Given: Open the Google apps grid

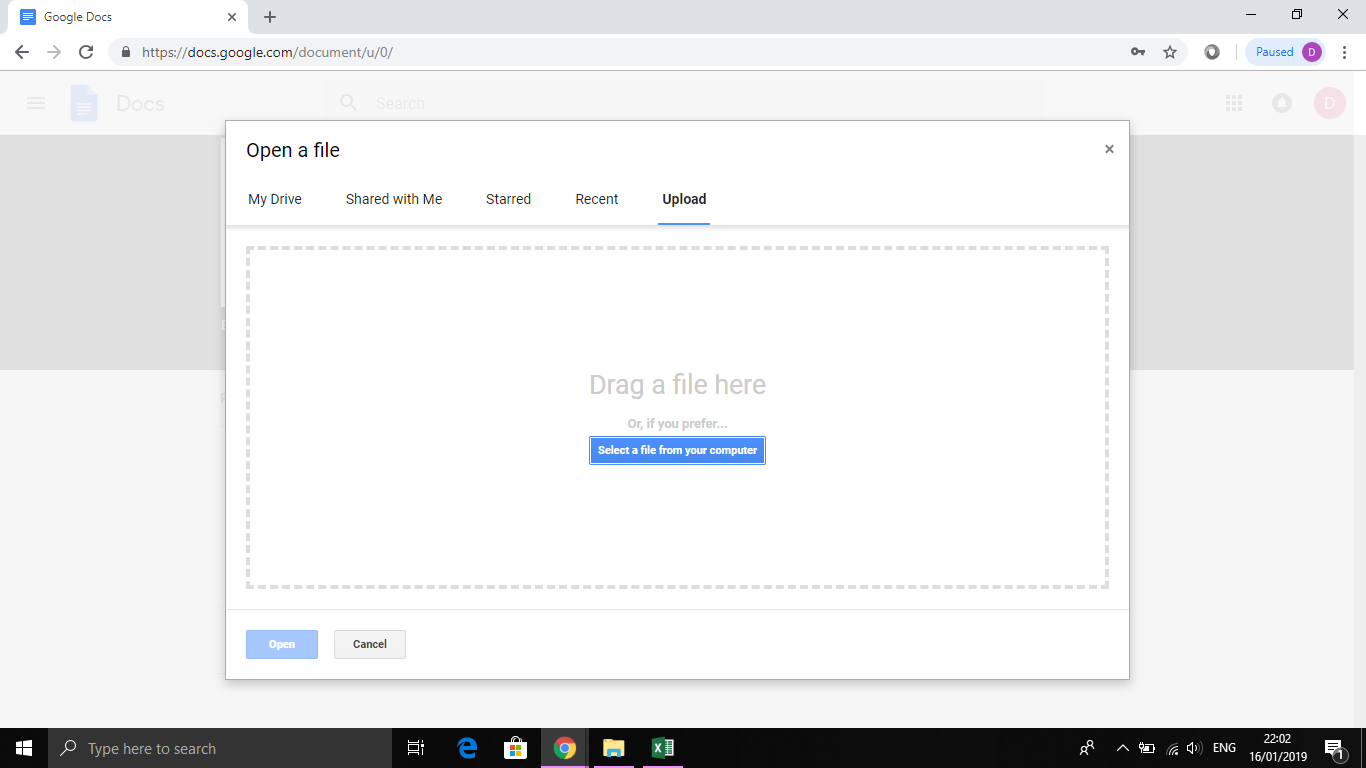Looking at the screenshot, I should (x=1234, y=103).
